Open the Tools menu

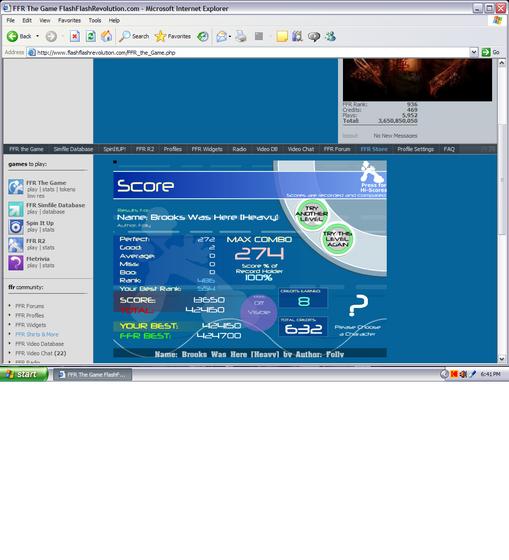[x=95, y=20]
